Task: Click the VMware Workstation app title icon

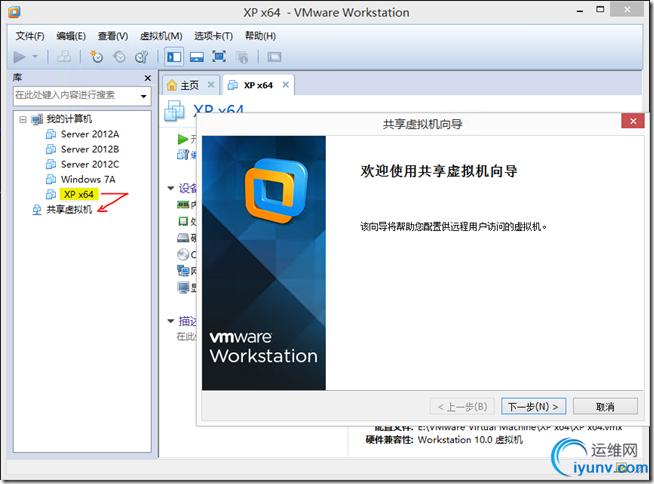Action: click(x=14, y=13)
